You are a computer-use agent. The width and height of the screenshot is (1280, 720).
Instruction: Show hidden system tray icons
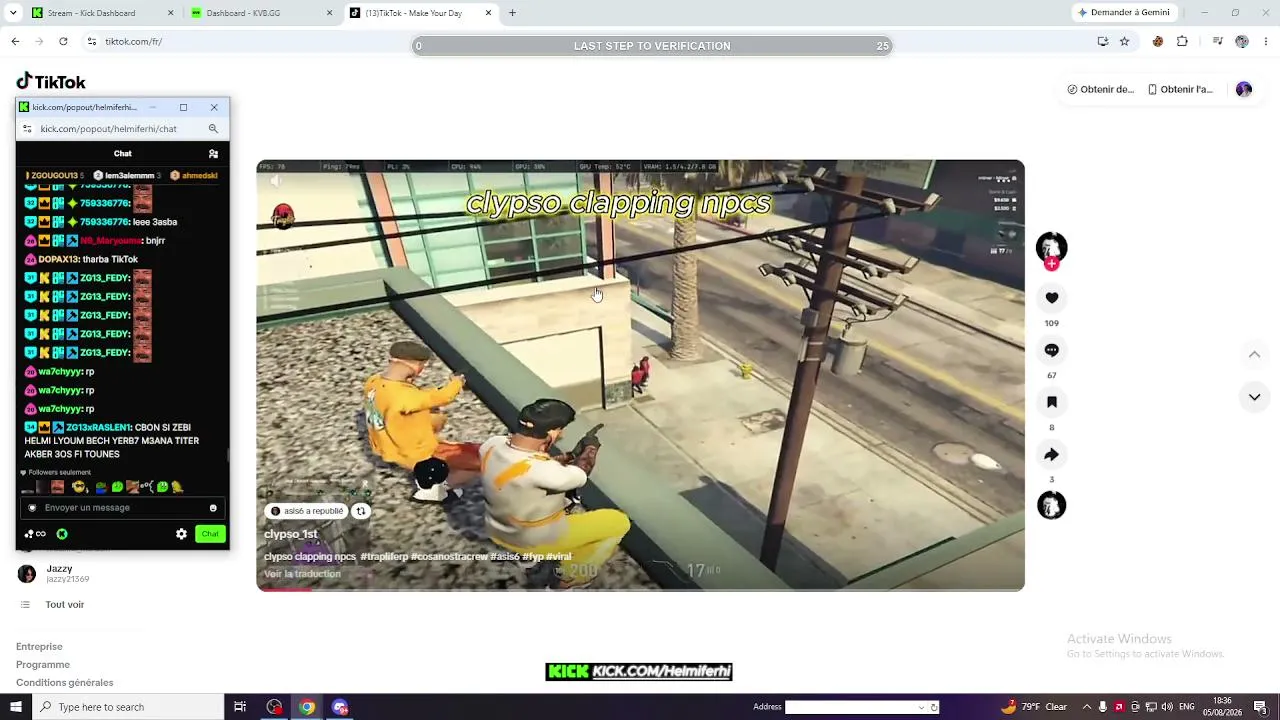1087,707
